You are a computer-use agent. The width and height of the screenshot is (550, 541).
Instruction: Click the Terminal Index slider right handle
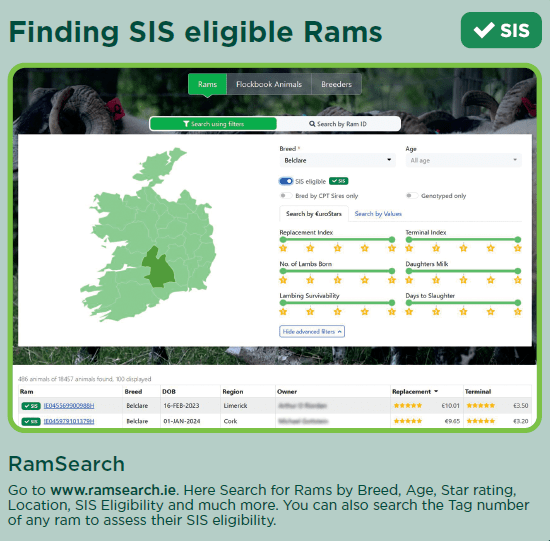518,240
